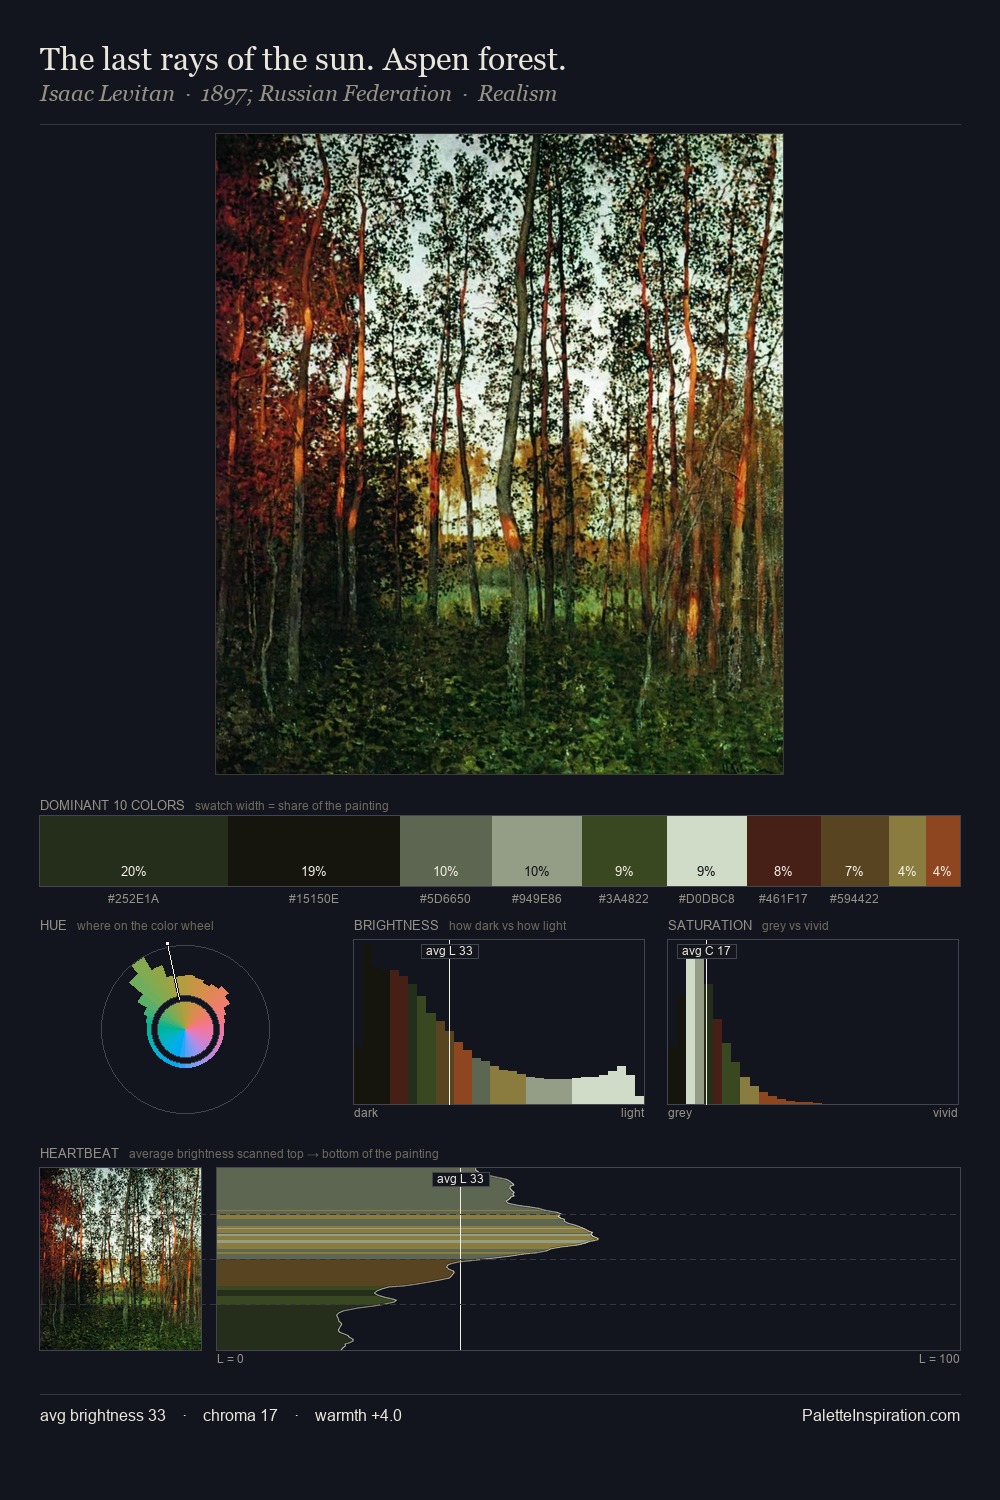Select the 19% near-black swatch #15150E
The height and width of the screenshot is (1500, 1000).
click(314, 851)
